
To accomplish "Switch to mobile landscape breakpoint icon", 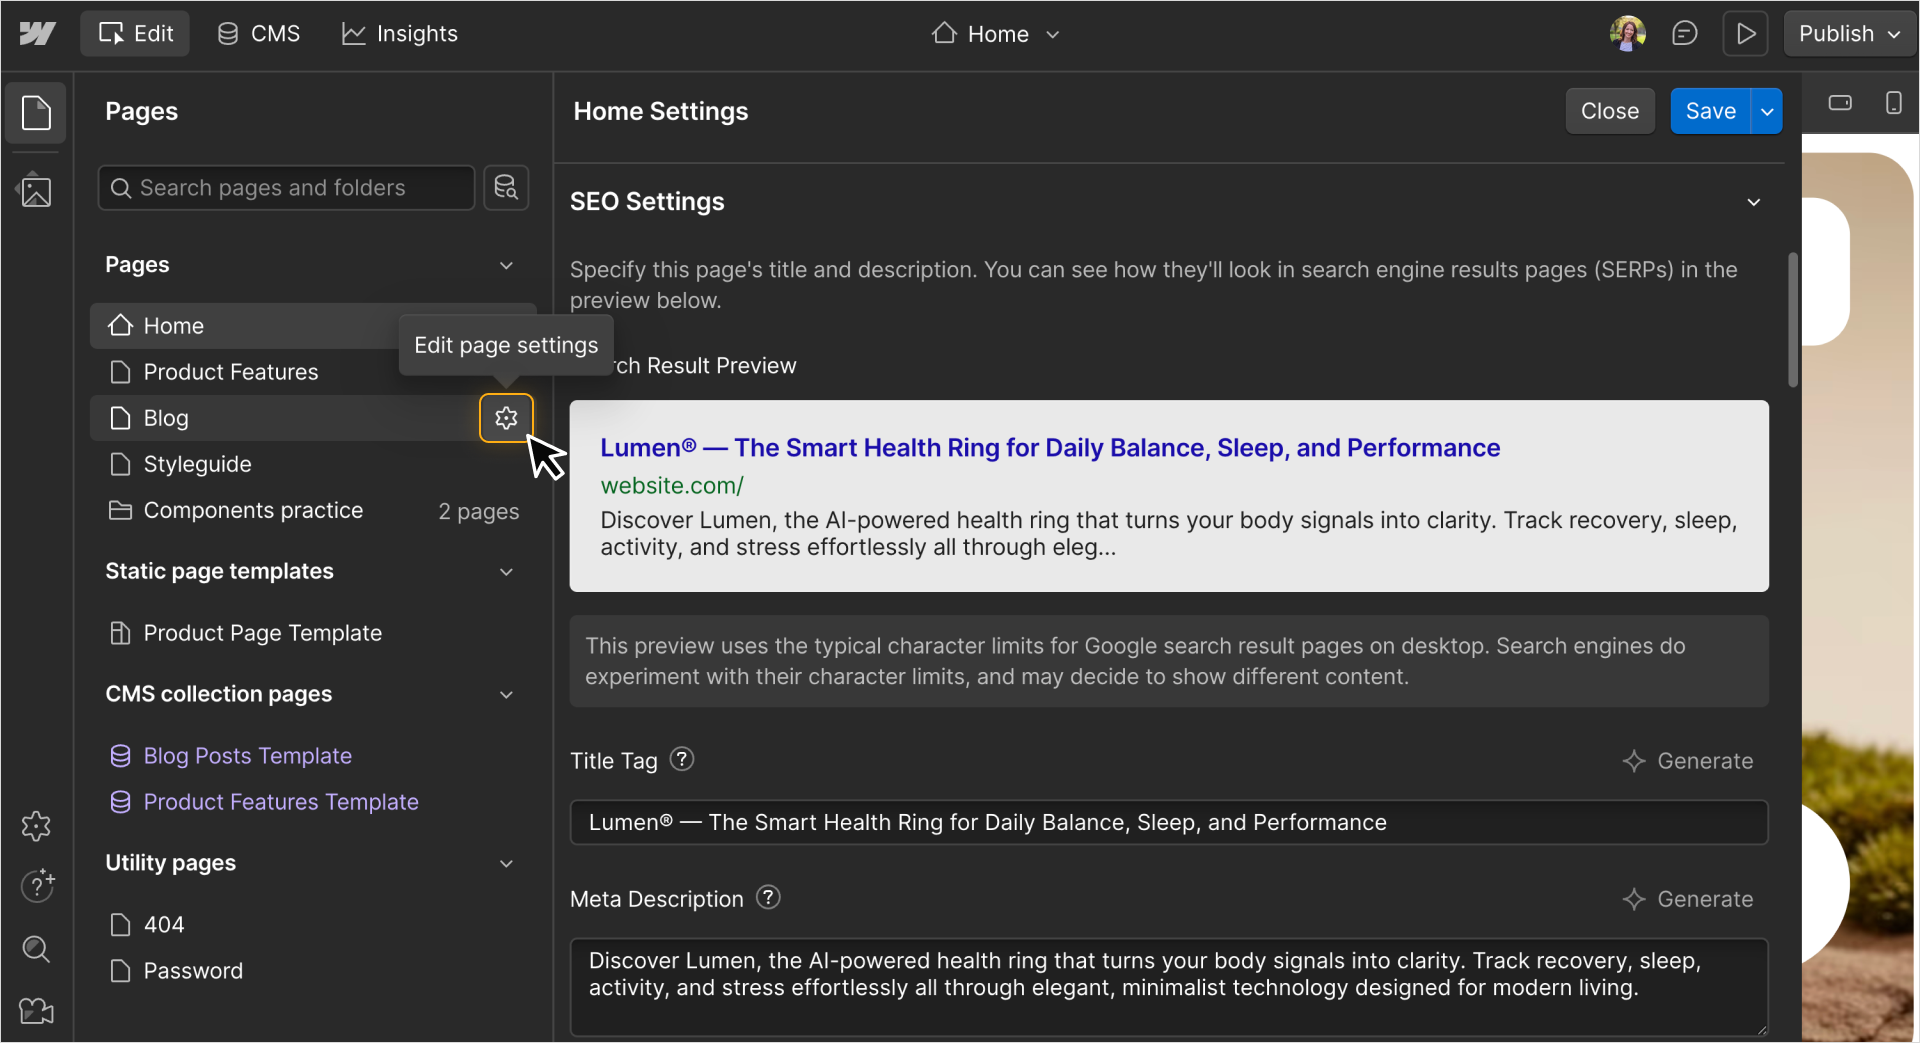I will tap(1840, 103).
